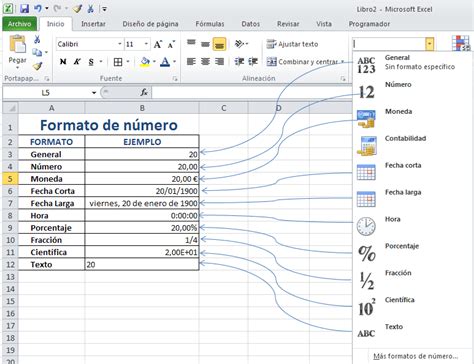474x364 pixels.
Task: Apply the font color A
Action: [165, 62]
